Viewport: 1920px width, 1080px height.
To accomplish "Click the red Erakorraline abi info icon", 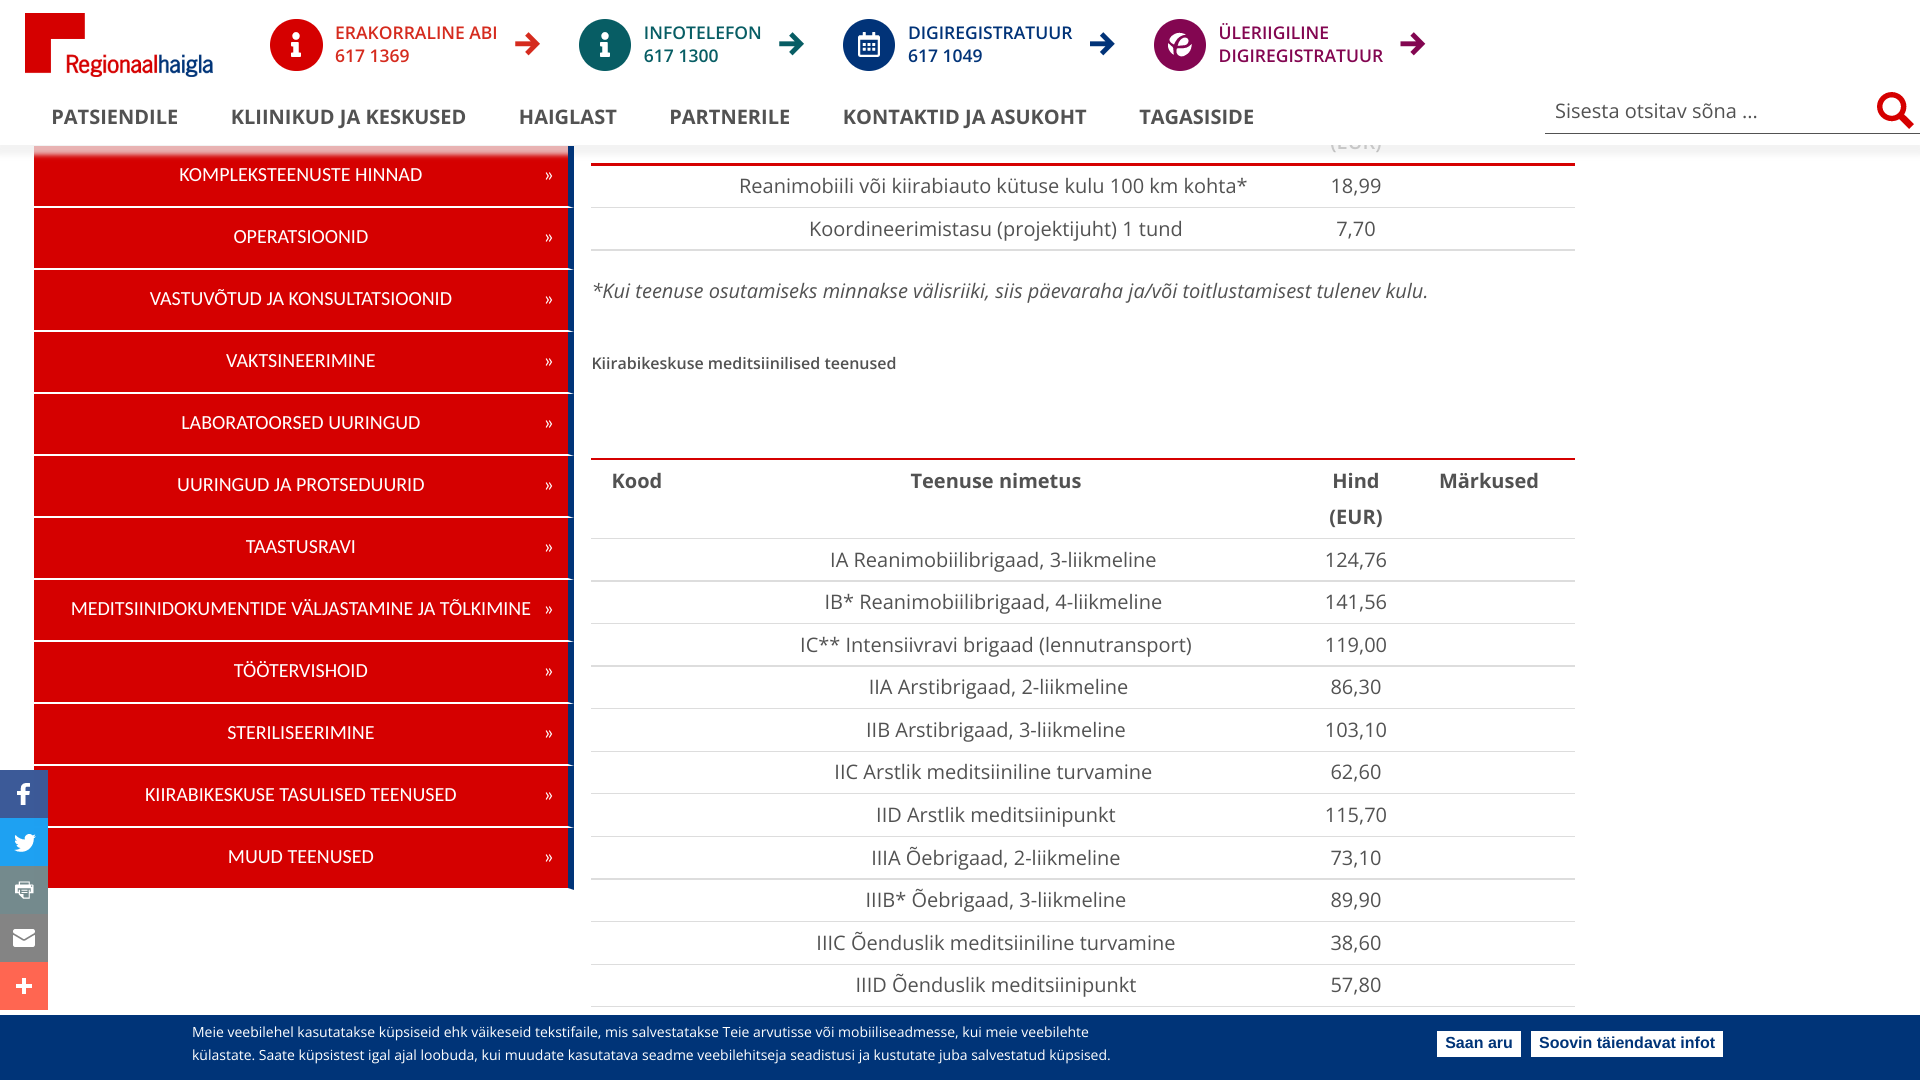I will pos(296,45).
